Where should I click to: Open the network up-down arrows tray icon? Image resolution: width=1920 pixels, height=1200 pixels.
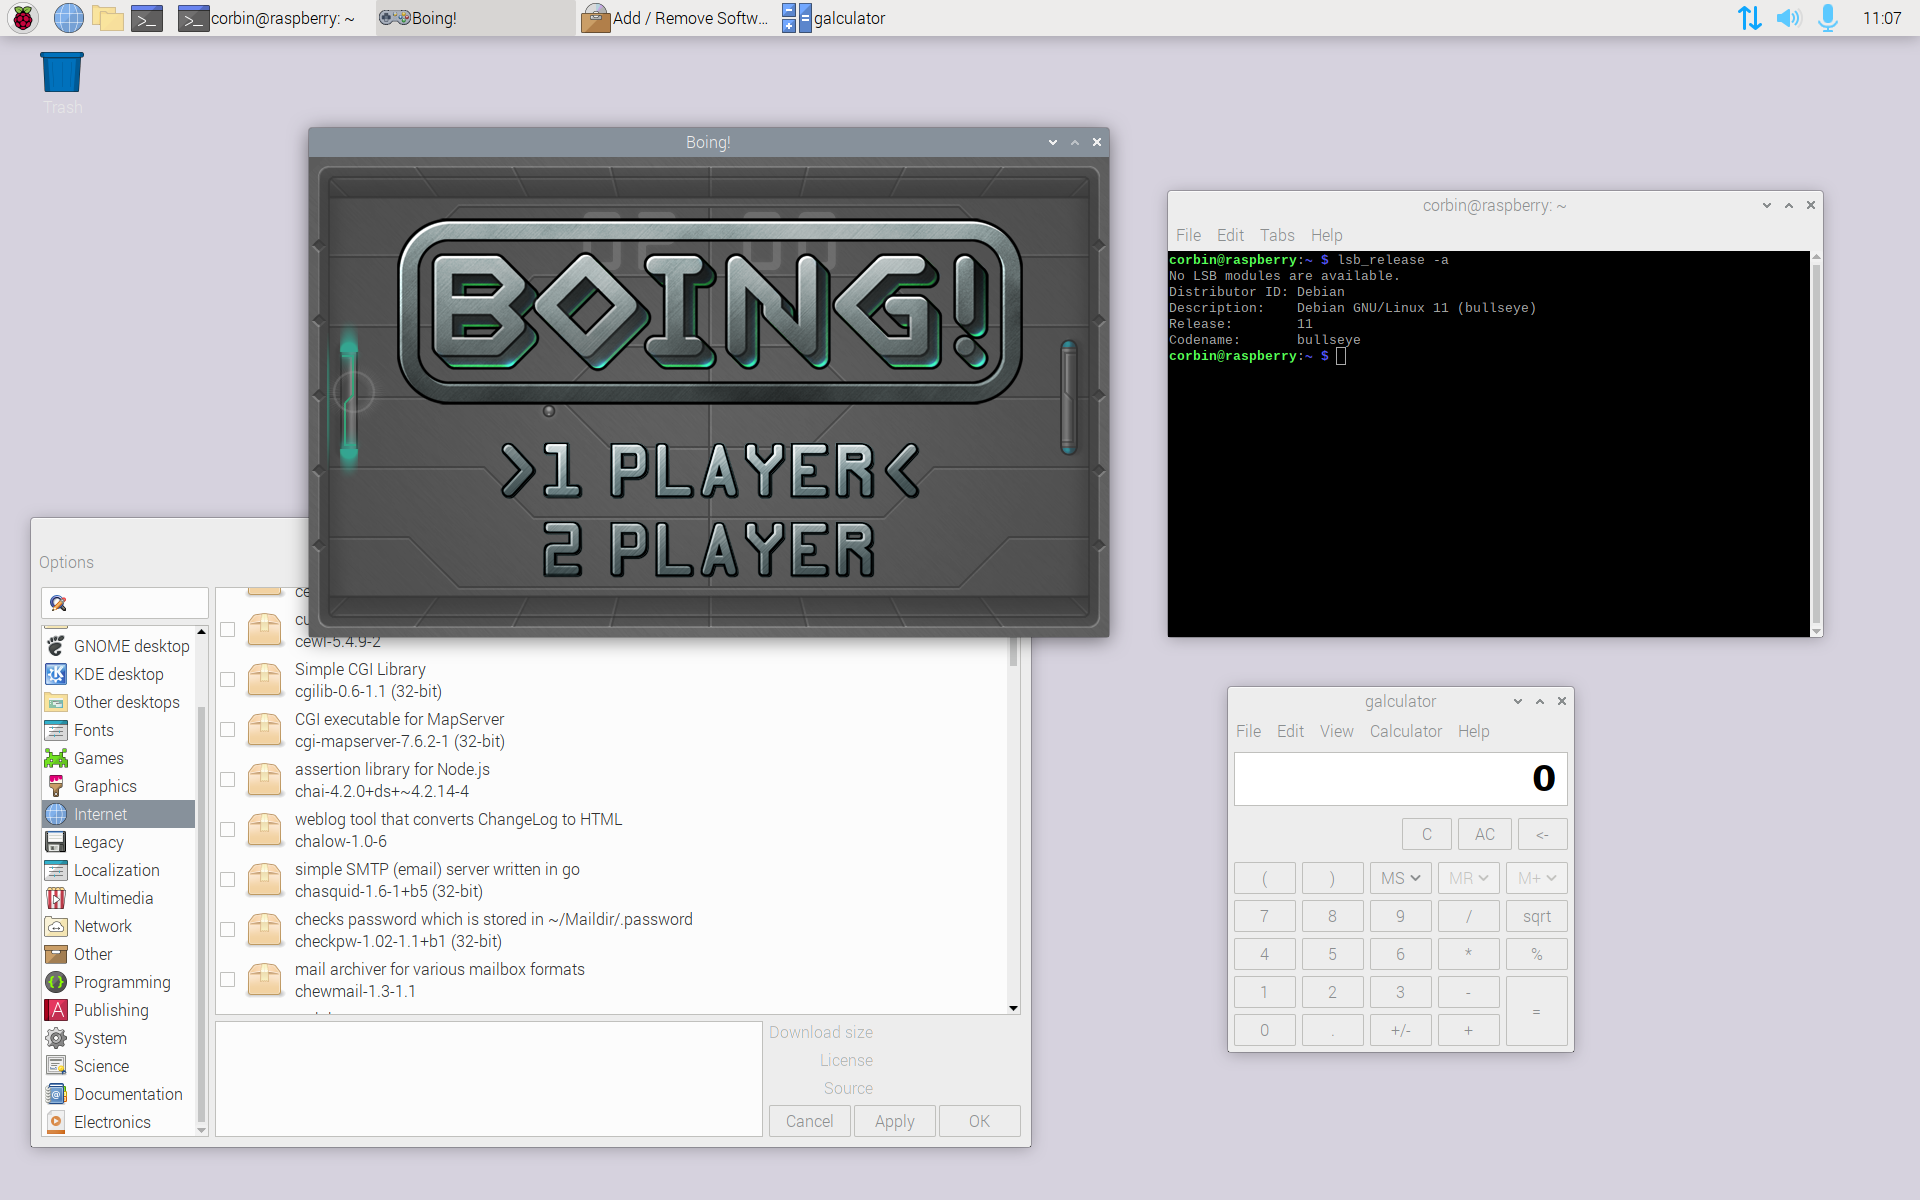1749,18
